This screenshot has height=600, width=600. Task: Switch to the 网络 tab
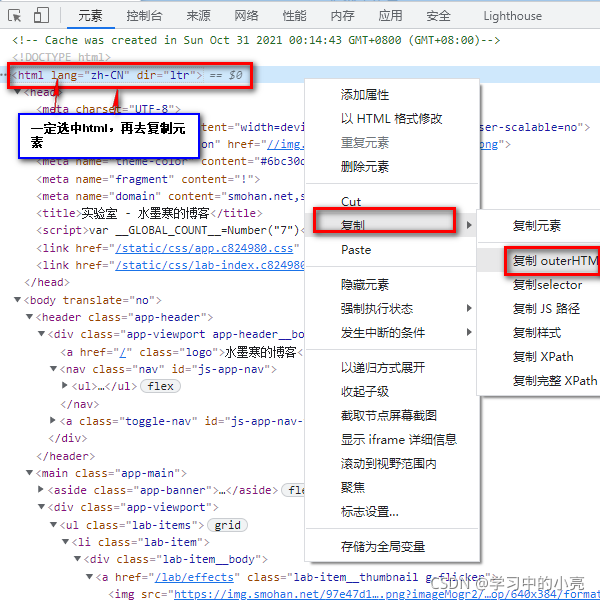click(246, 16)
